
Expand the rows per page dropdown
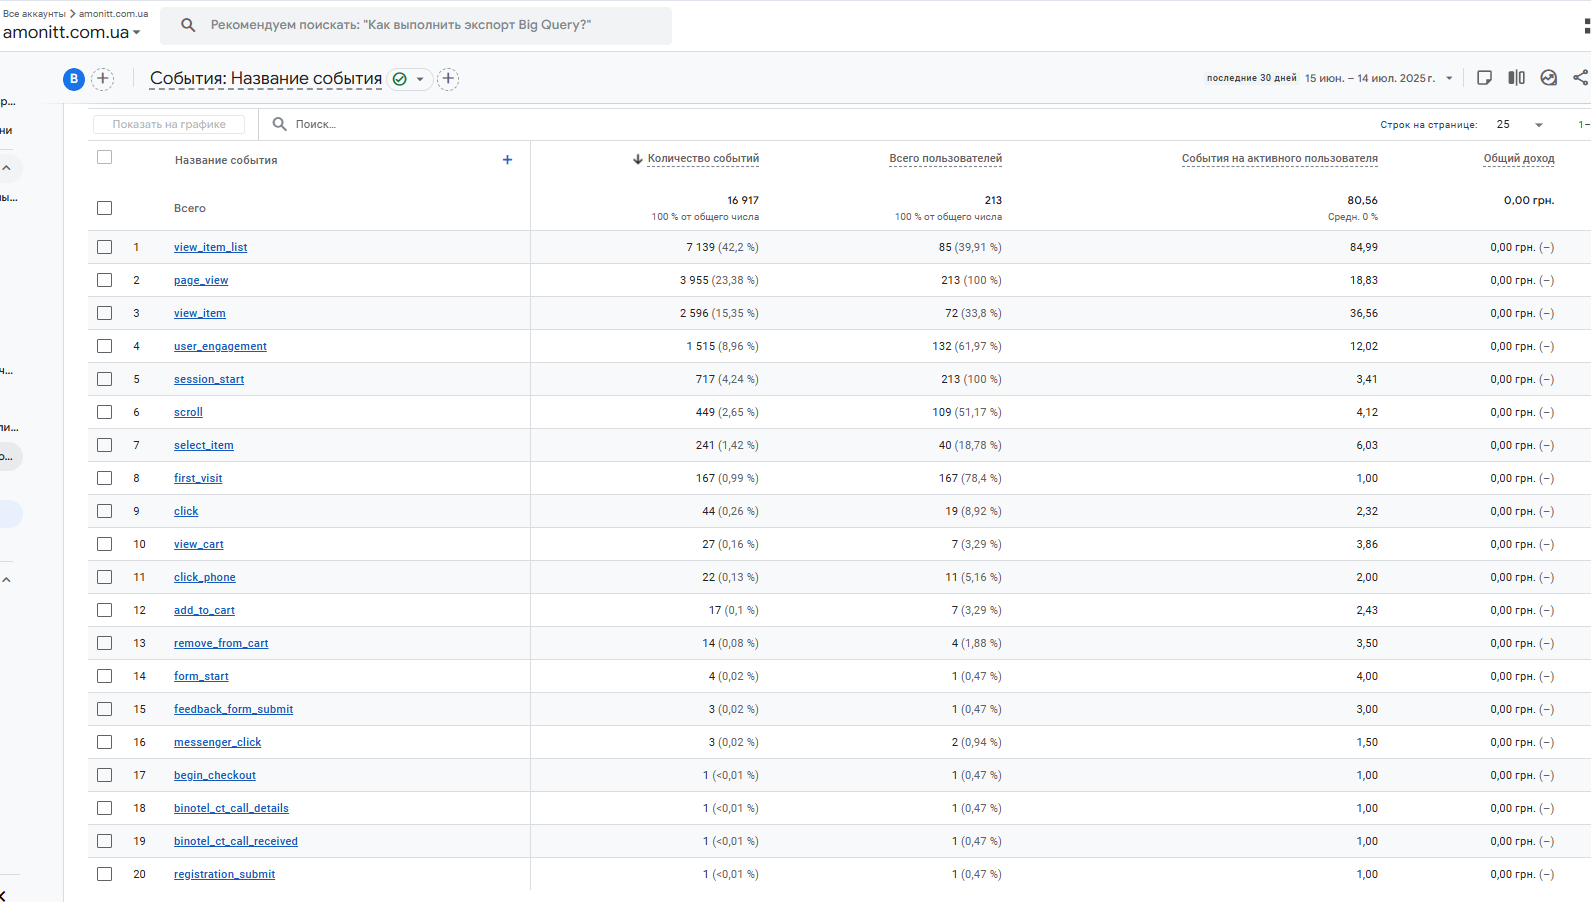point(1520,125)
